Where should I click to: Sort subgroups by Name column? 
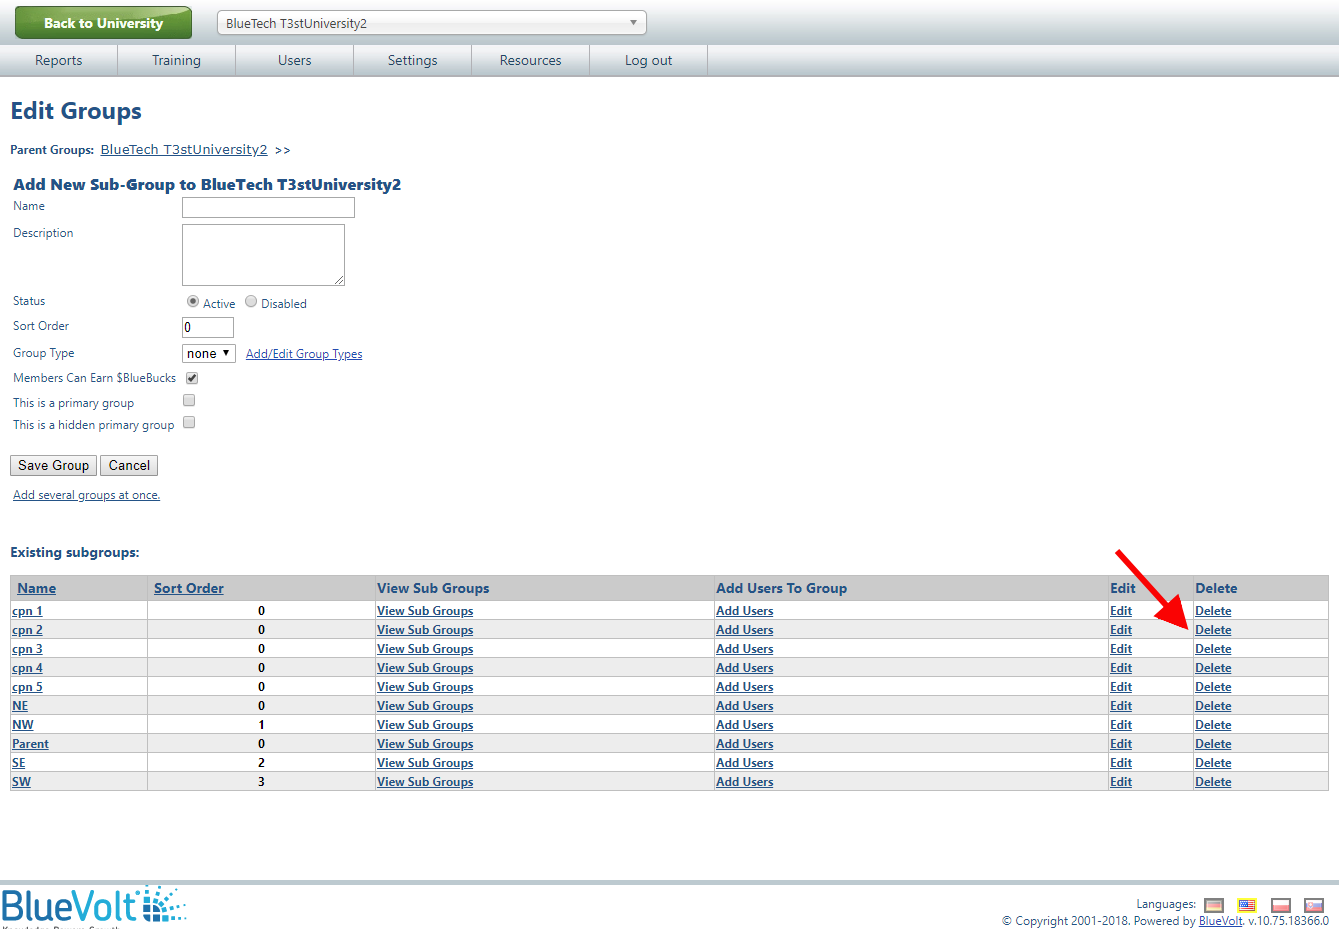(36, 588)
